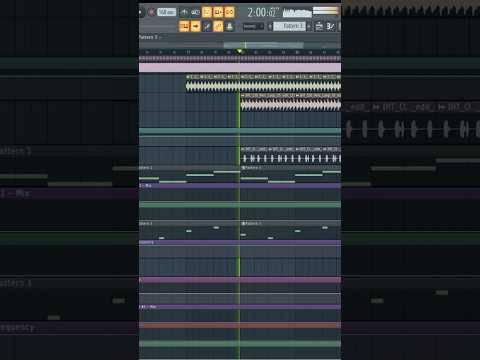Toggle the note grouping icon

218,26
